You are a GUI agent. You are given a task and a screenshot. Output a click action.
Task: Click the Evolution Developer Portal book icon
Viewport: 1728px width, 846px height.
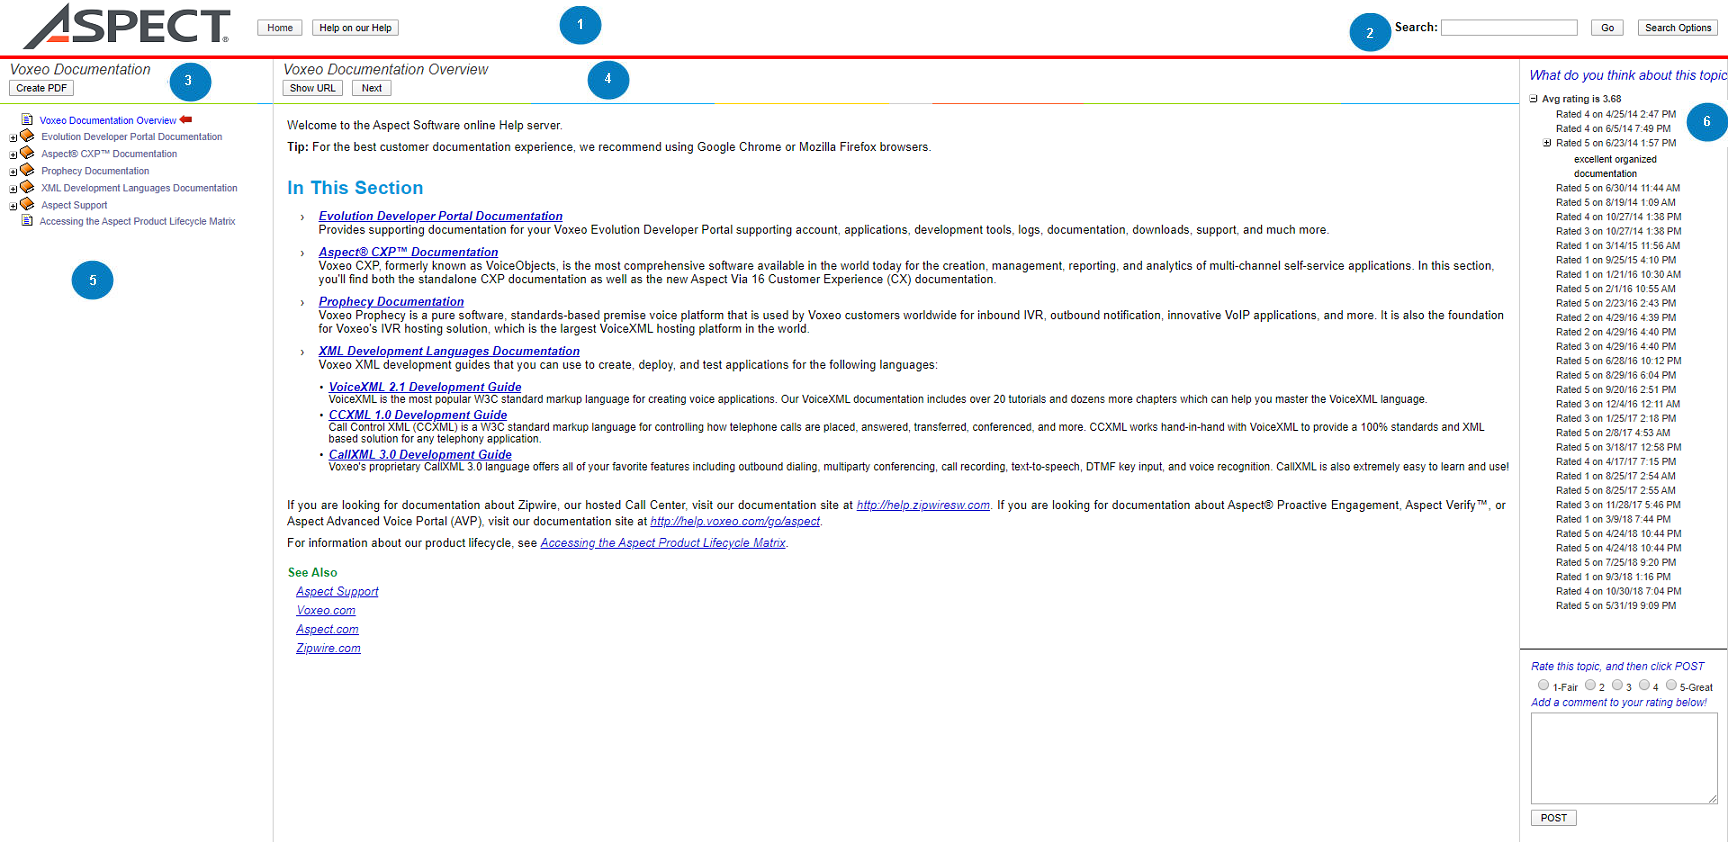point(28,136)
